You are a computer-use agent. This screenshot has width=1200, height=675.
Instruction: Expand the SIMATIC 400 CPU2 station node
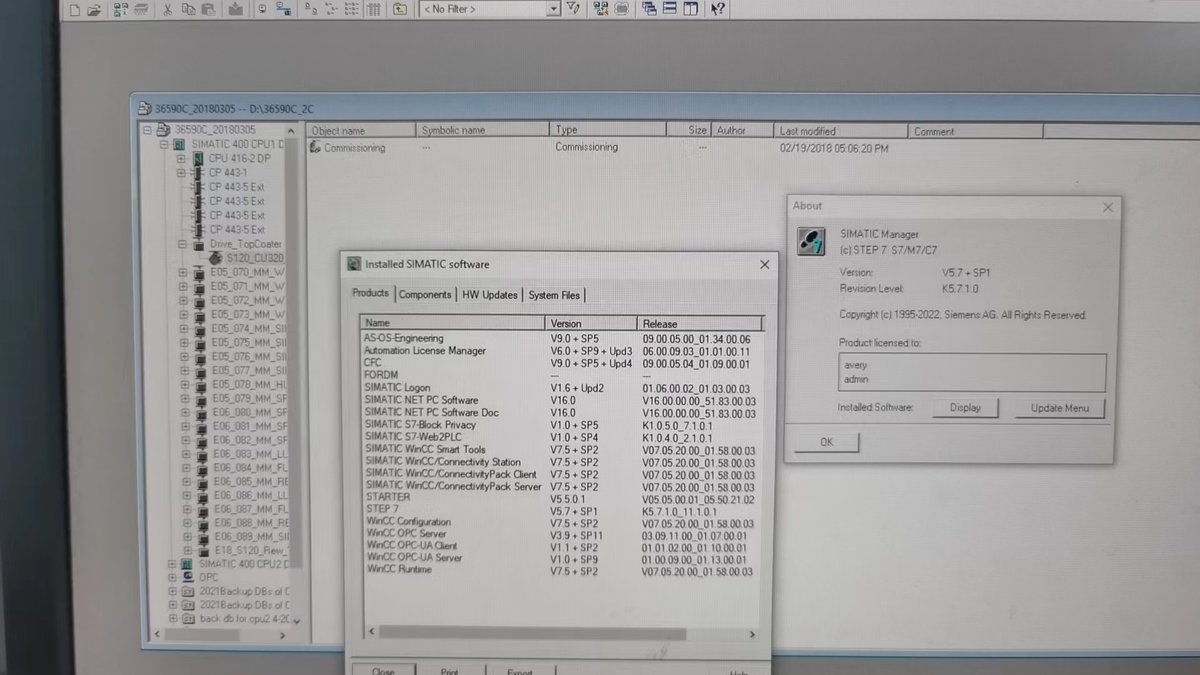pyautogui.click(x=171, y=563)
